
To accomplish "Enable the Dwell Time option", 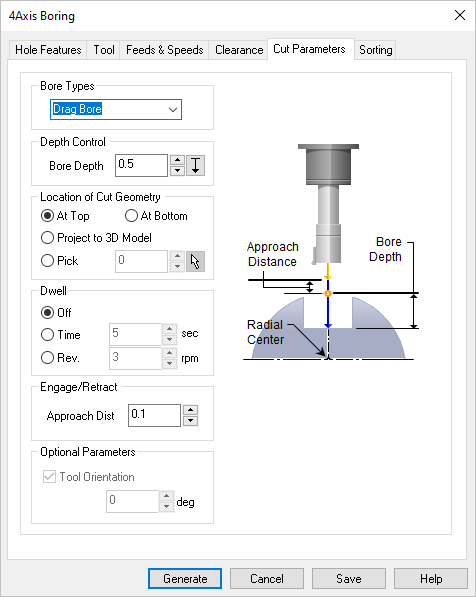I will coord(61,335).
